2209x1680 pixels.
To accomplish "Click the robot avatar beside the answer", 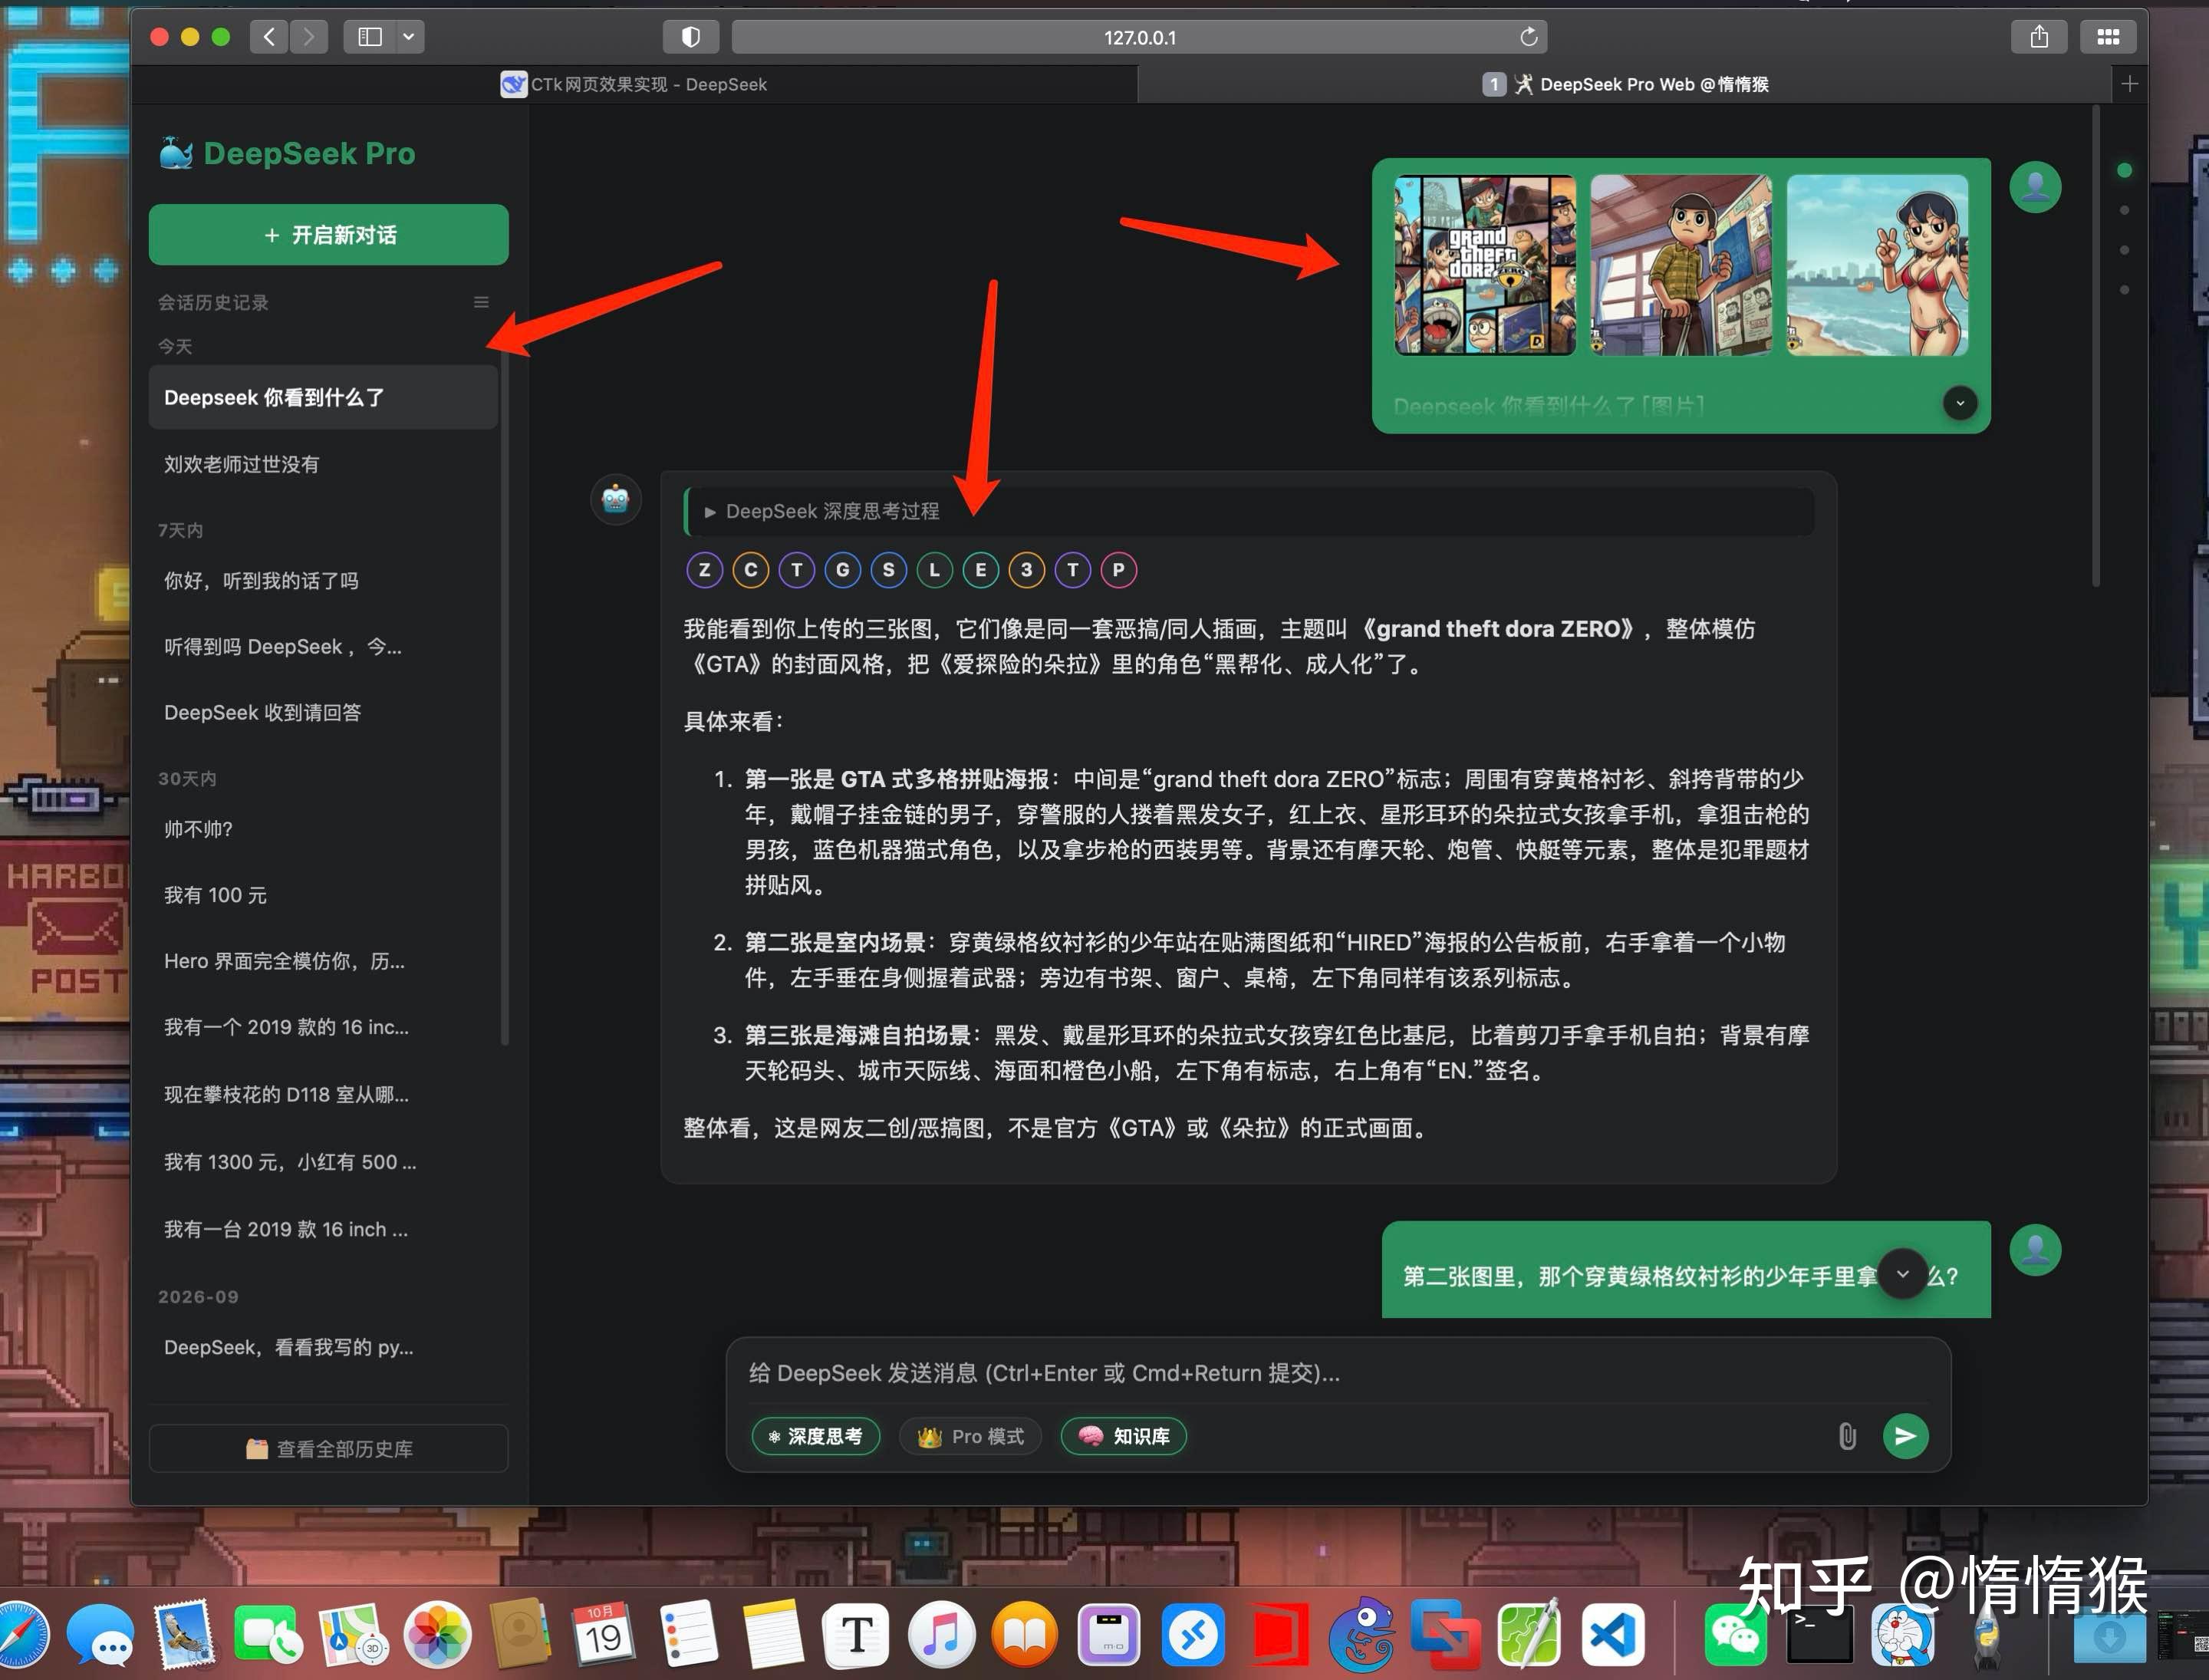I will (x=615, y=499).
